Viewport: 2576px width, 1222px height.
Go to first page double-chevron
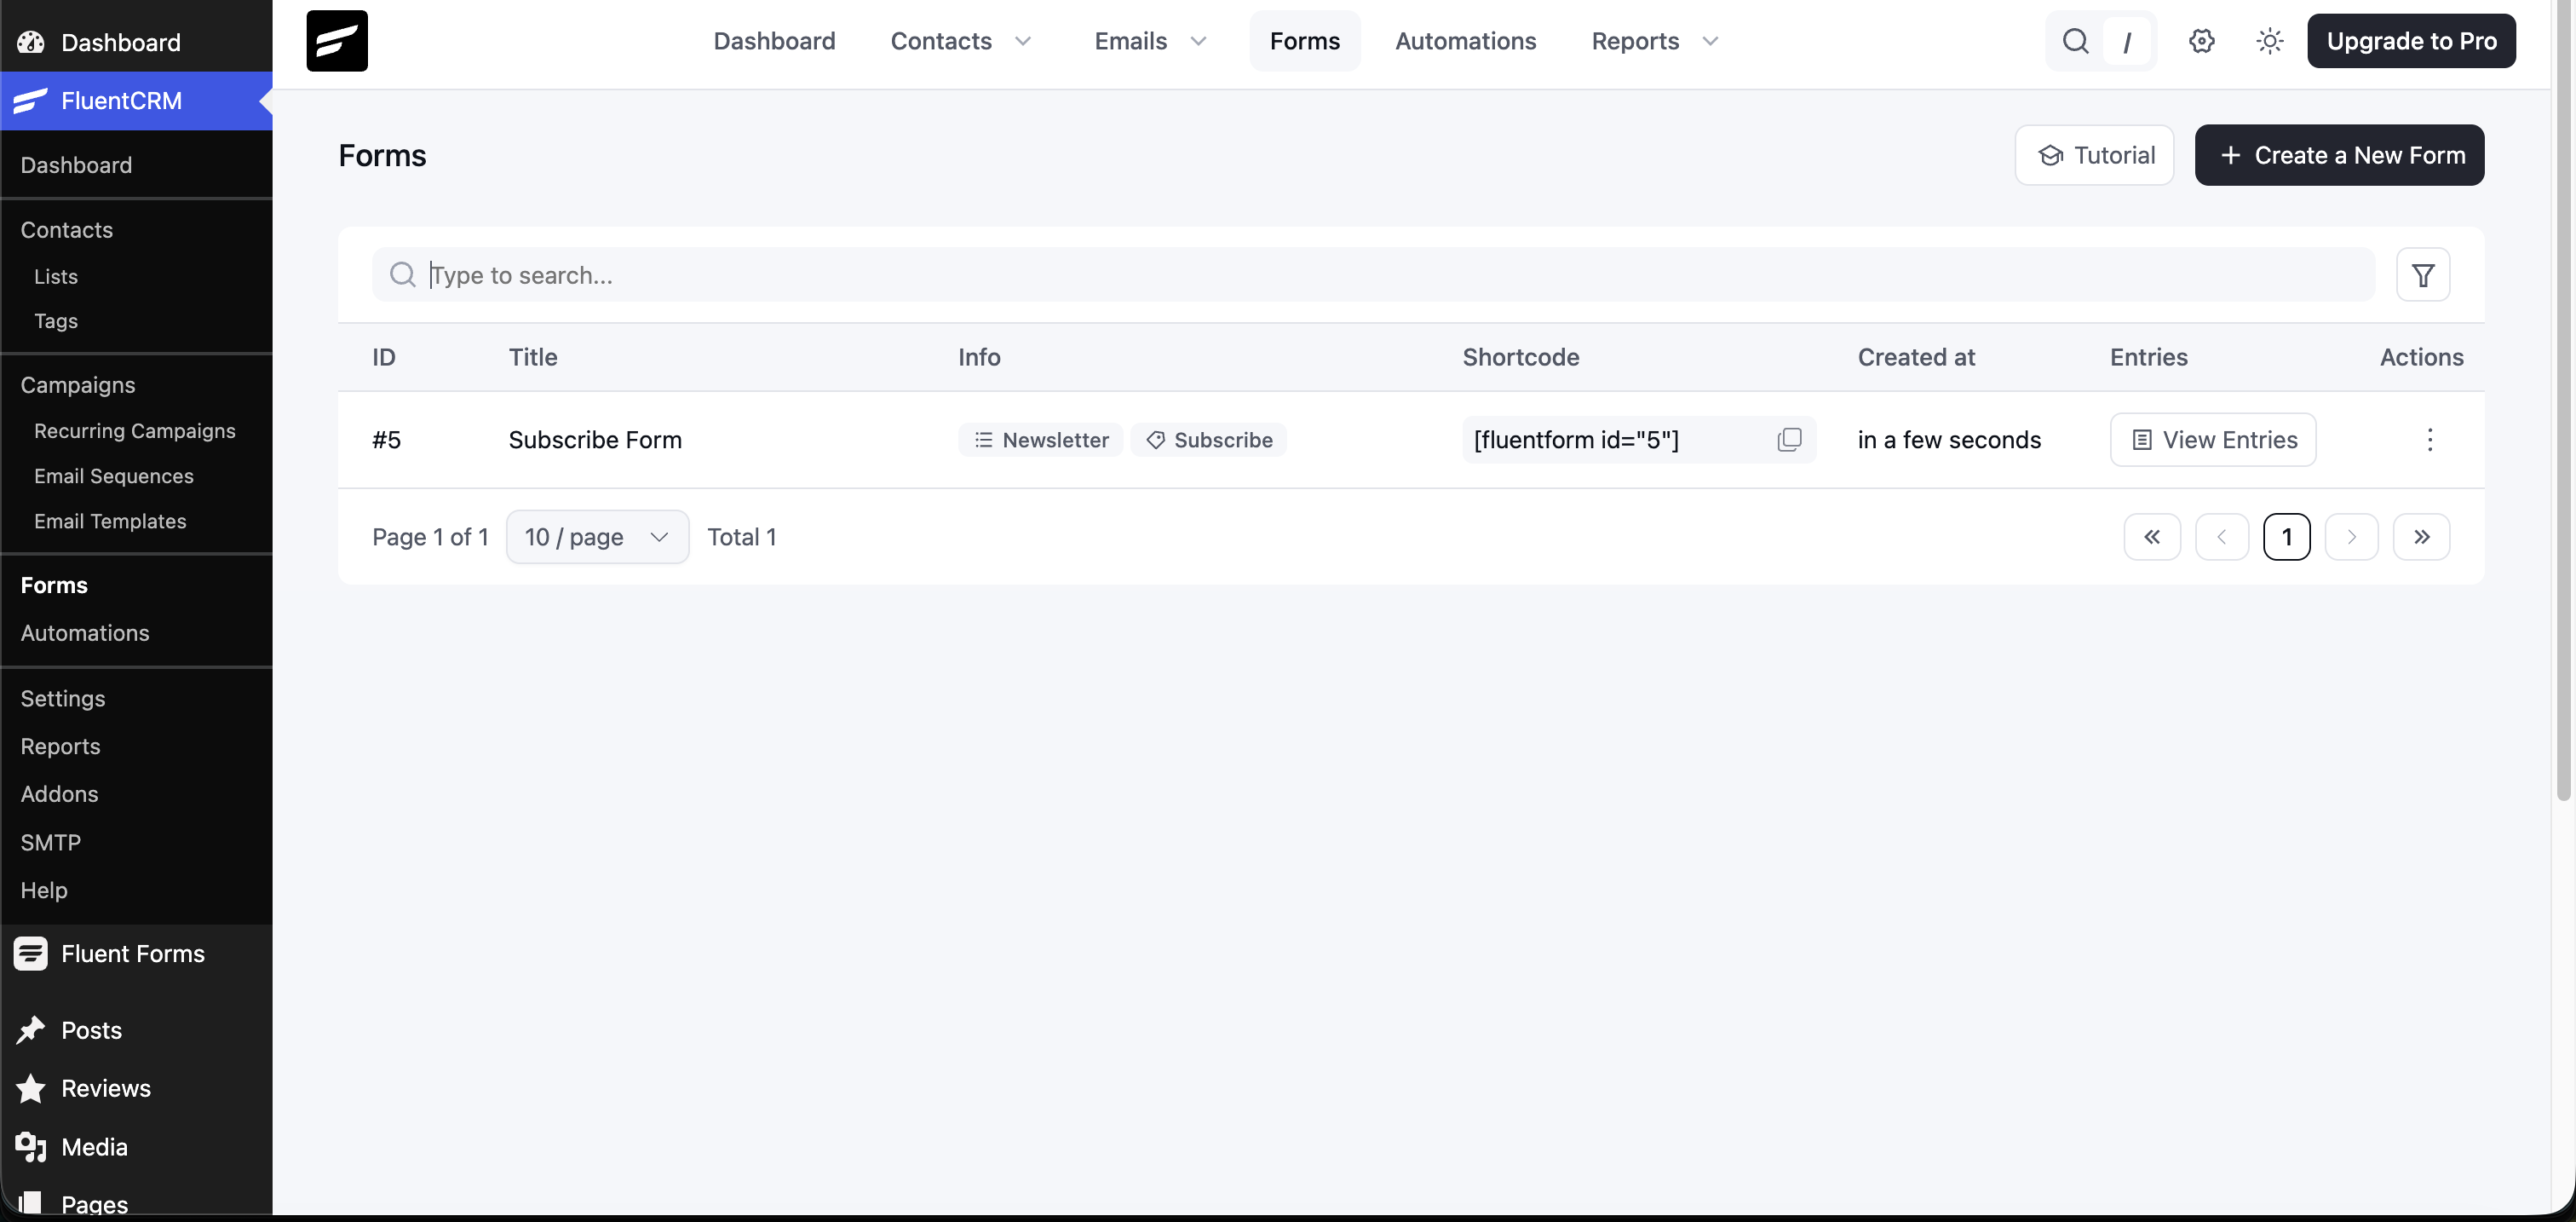2152,537
